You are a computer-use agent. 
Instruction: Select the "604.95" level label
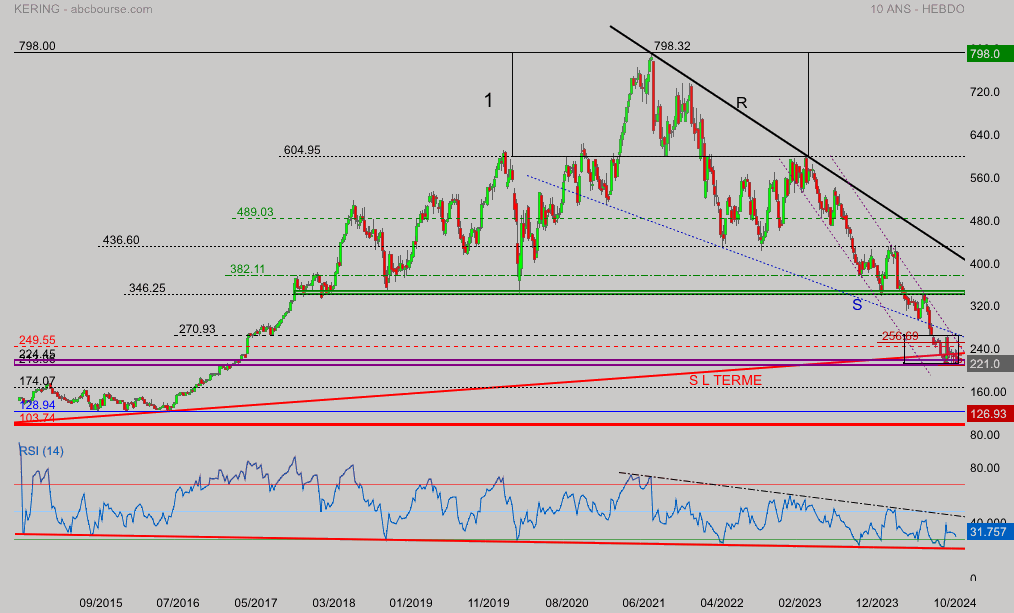point(302,150)
